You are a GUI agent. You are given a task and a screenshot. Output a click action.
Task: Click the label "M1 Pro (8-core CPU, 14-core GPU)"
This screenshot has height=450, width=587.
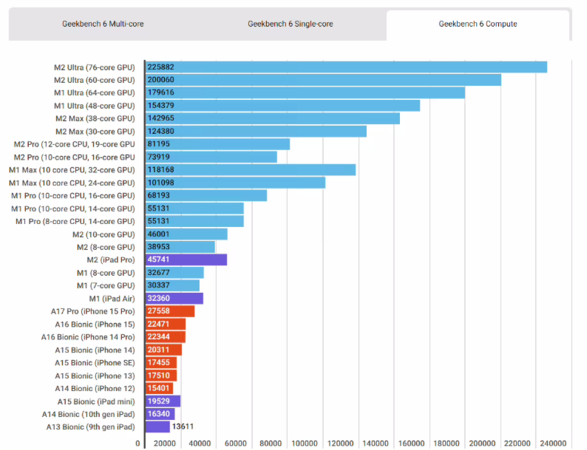click(75, 221)
